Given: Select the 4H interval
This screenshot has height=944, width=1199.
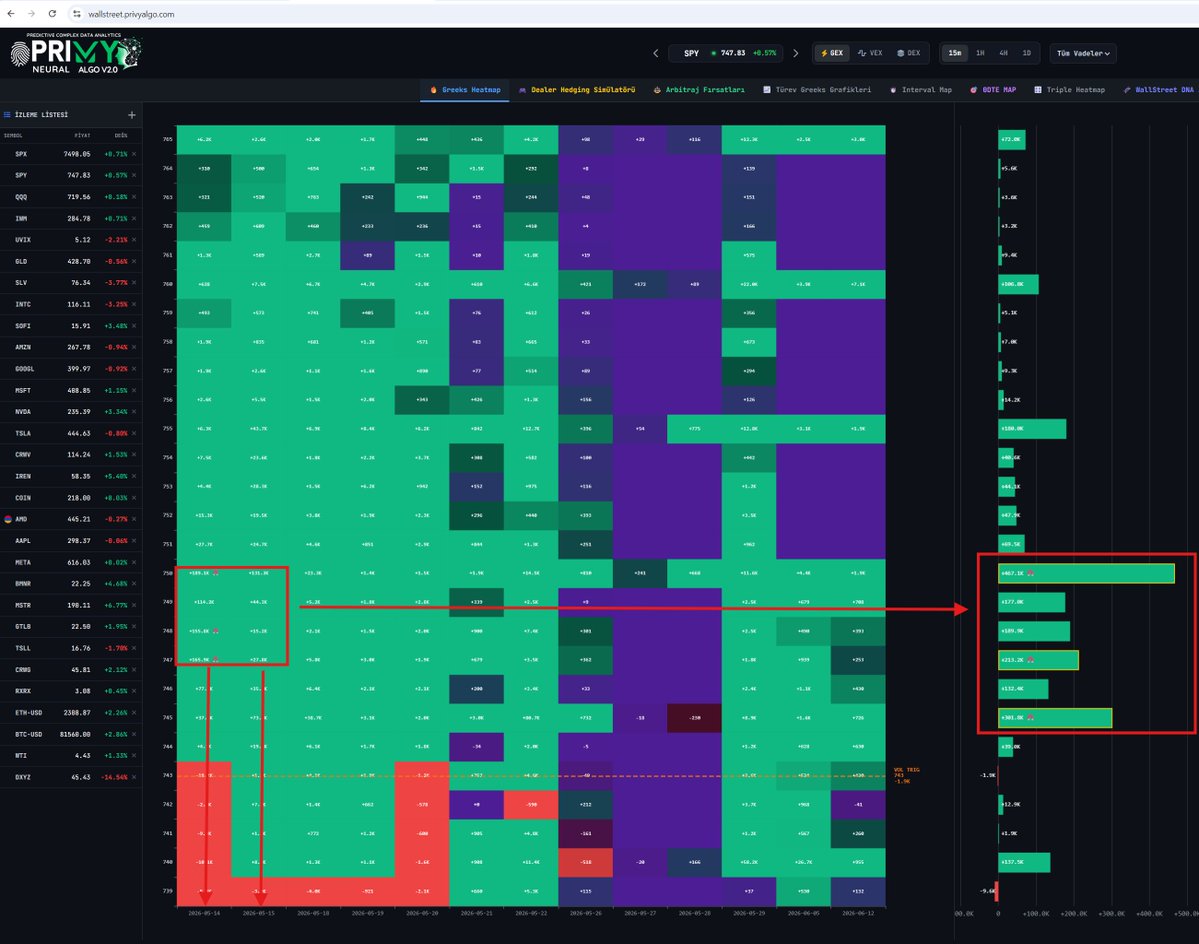Looking at the screenshot, I should [1003, 54].
